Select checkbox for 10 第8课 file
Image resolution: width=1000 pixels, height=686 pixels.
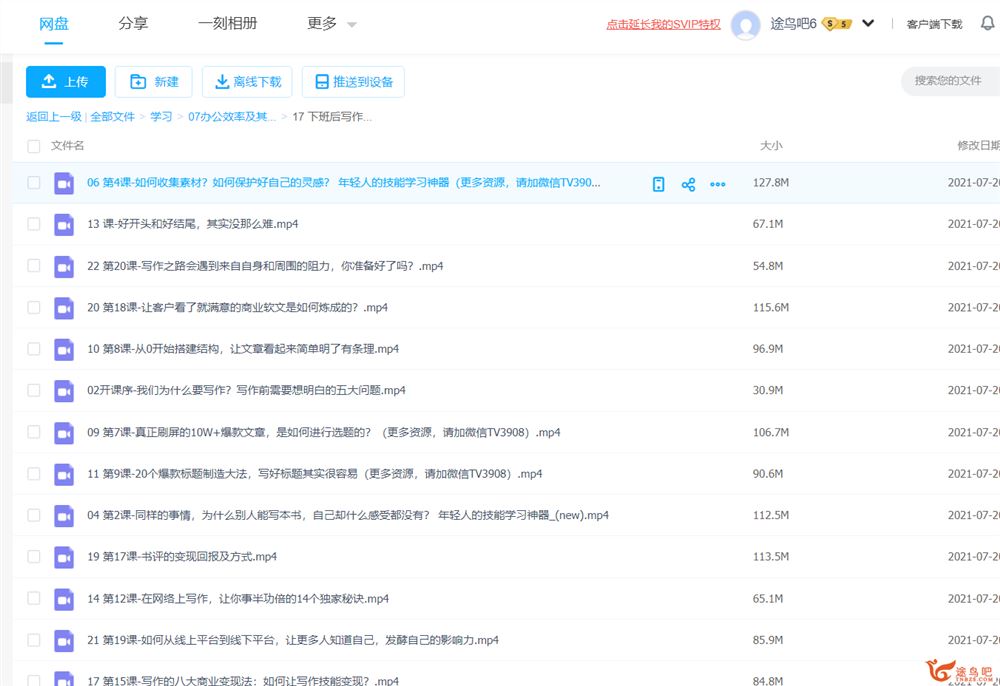34,349
